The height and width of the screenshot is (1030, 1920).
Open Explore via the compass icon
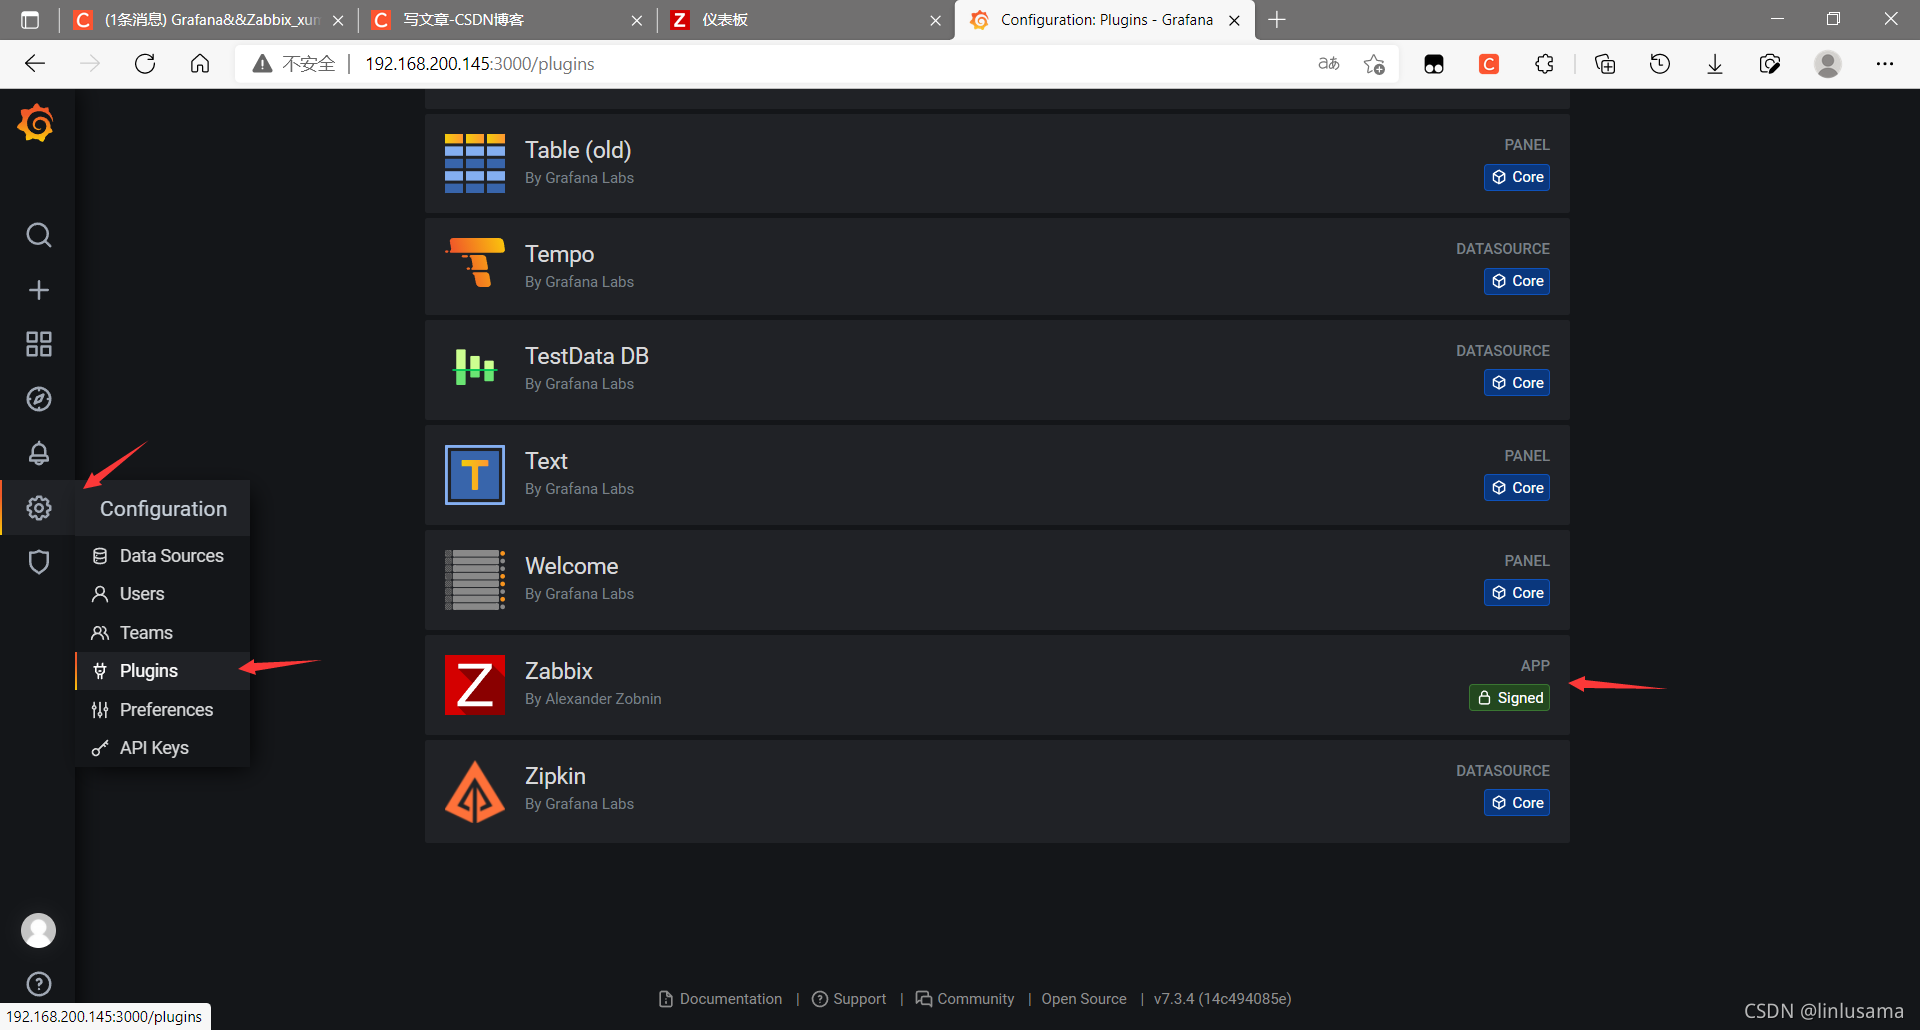[x=38, y=398]
